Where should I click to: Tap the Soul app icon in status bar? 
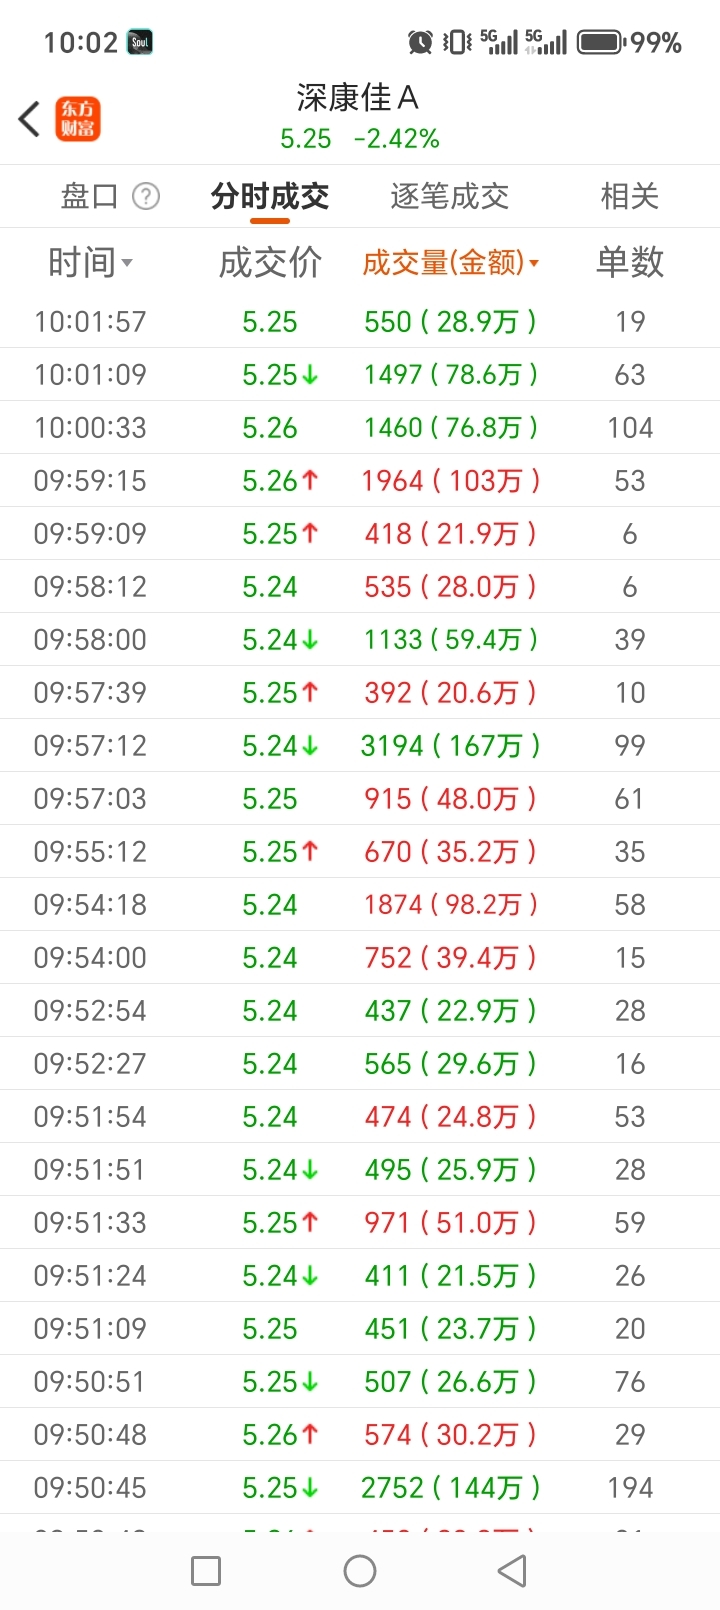[x=140, y=42]
